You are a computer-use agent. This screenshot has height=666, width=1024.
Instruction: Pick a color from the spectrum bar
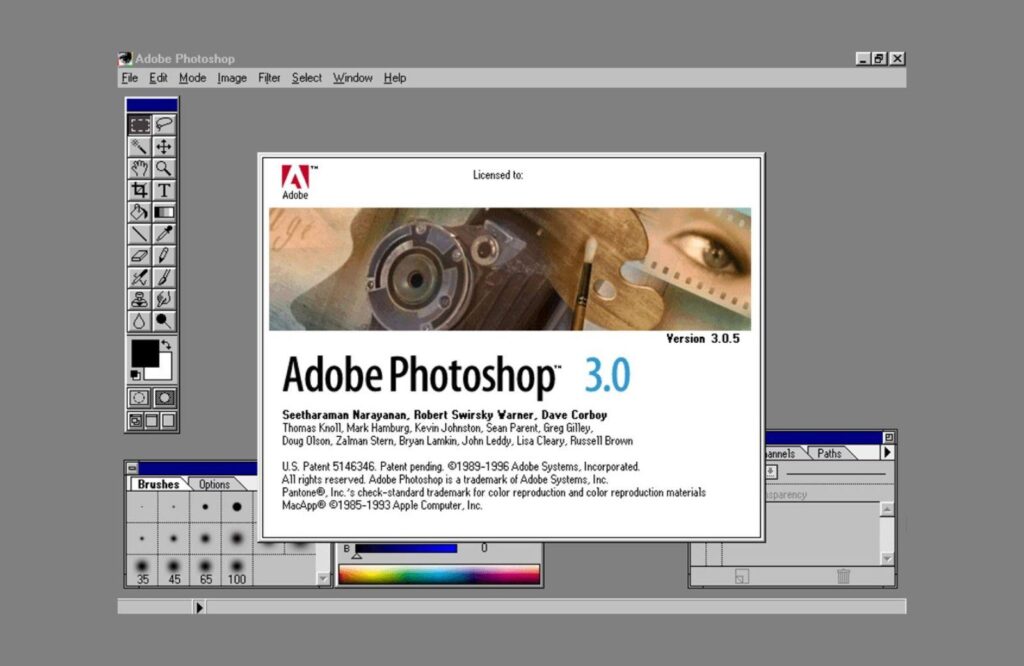[440, 573]
